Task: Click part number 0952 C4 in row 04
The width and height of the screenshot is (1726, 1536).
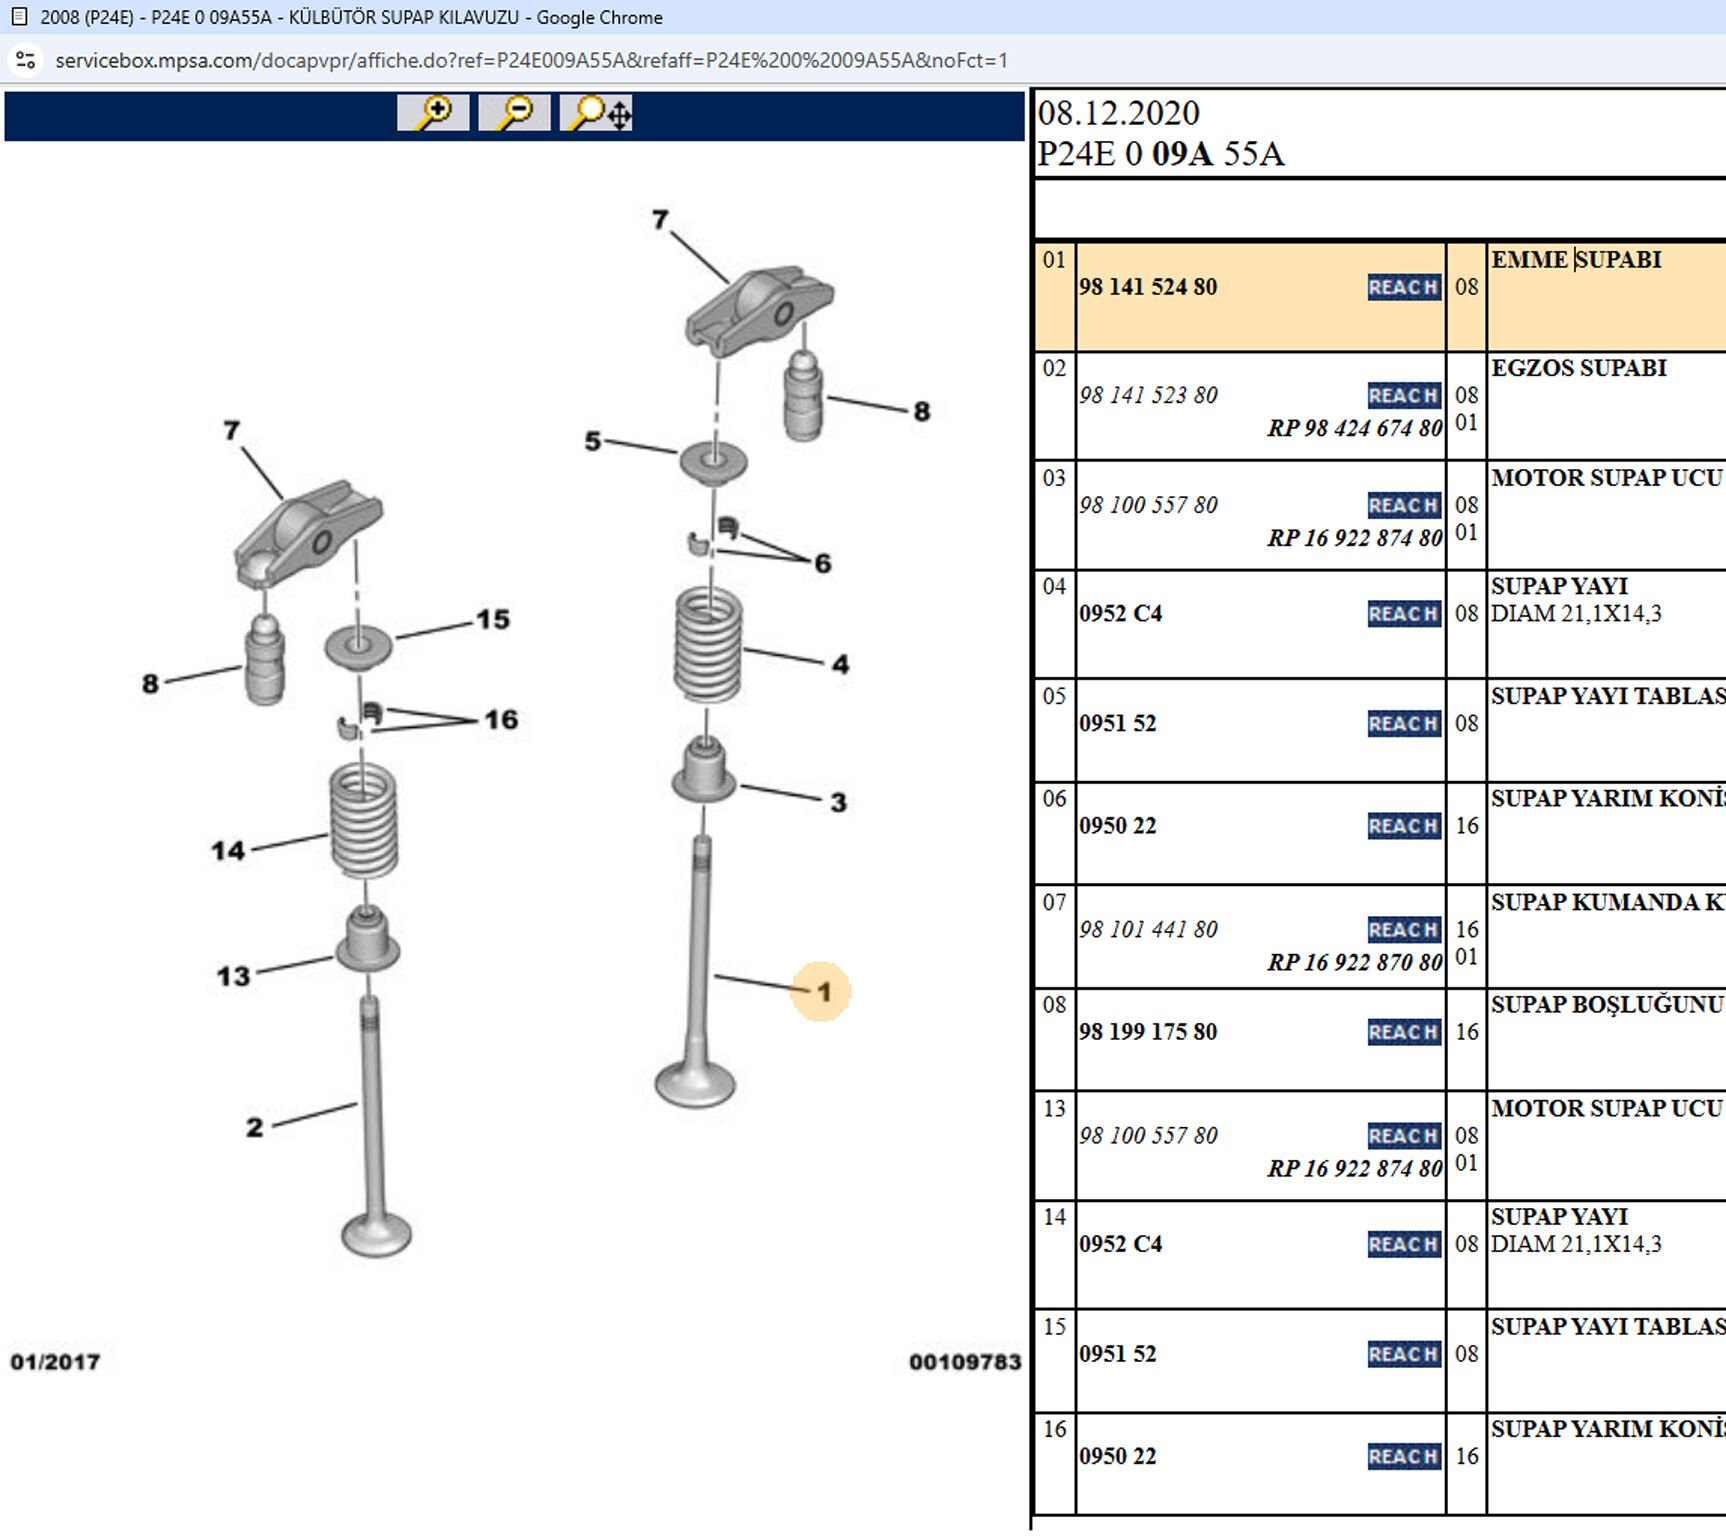Action: coord(1120,614)
